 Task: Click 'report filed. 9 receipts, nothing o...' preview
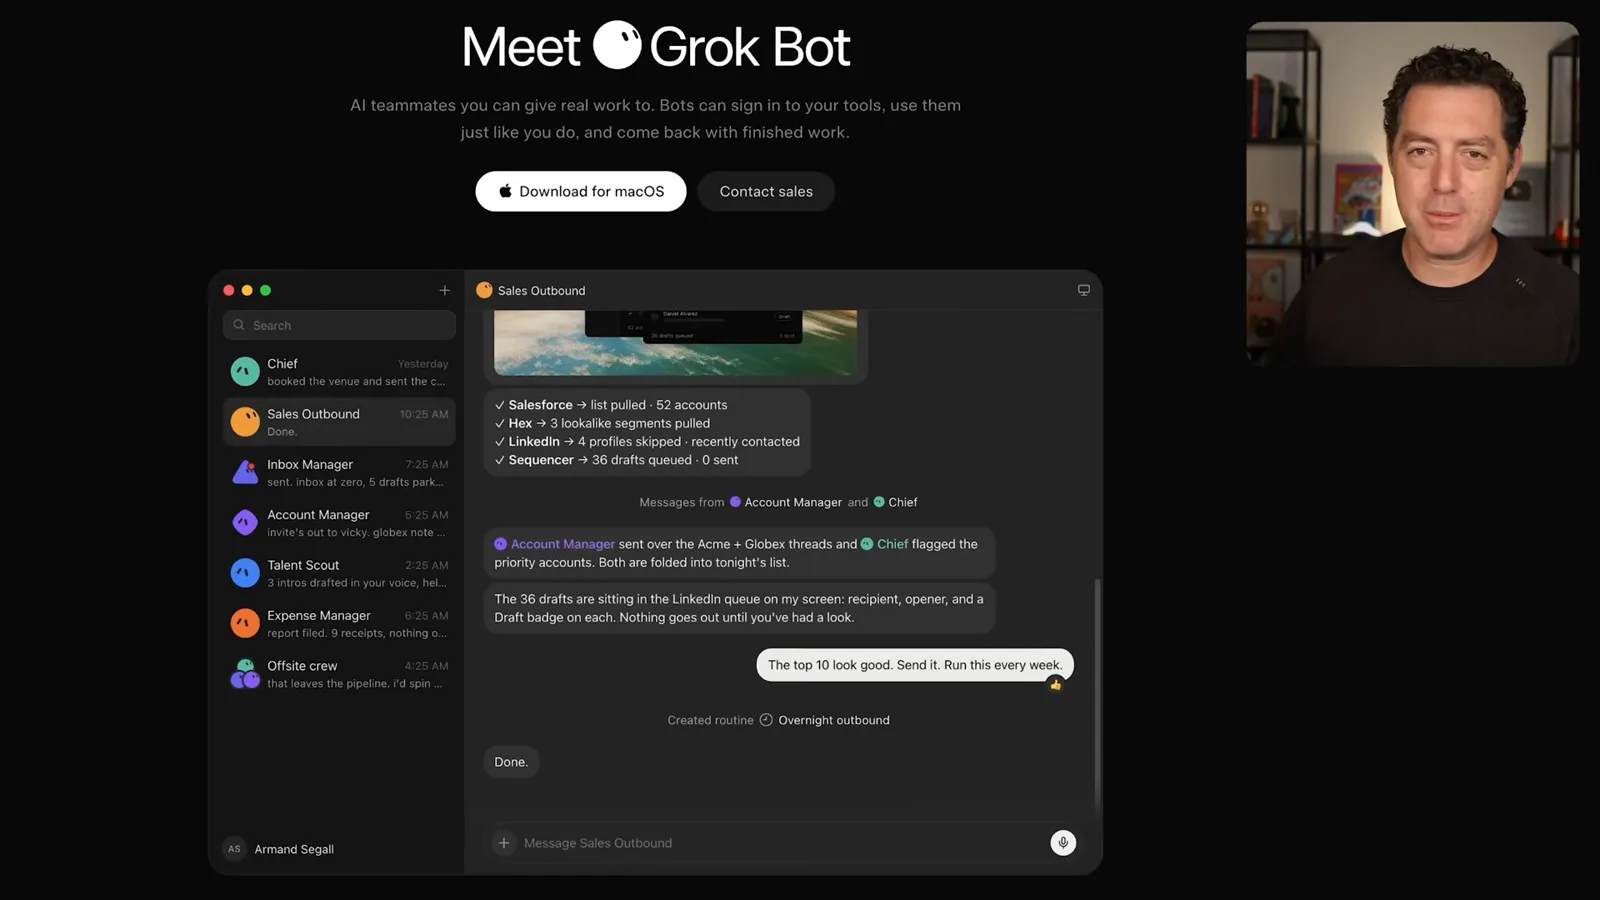[x=356, y=633]
